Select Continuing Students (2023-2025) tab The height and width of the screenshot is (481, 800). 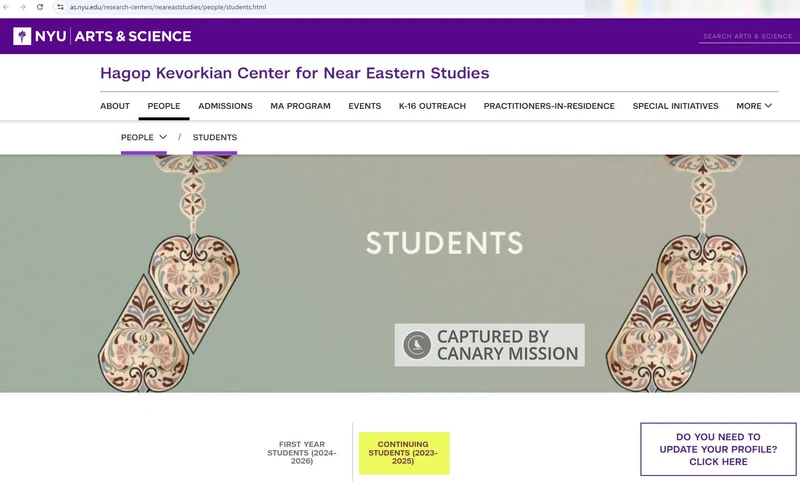pyautogui.click(x=404, y=453)
